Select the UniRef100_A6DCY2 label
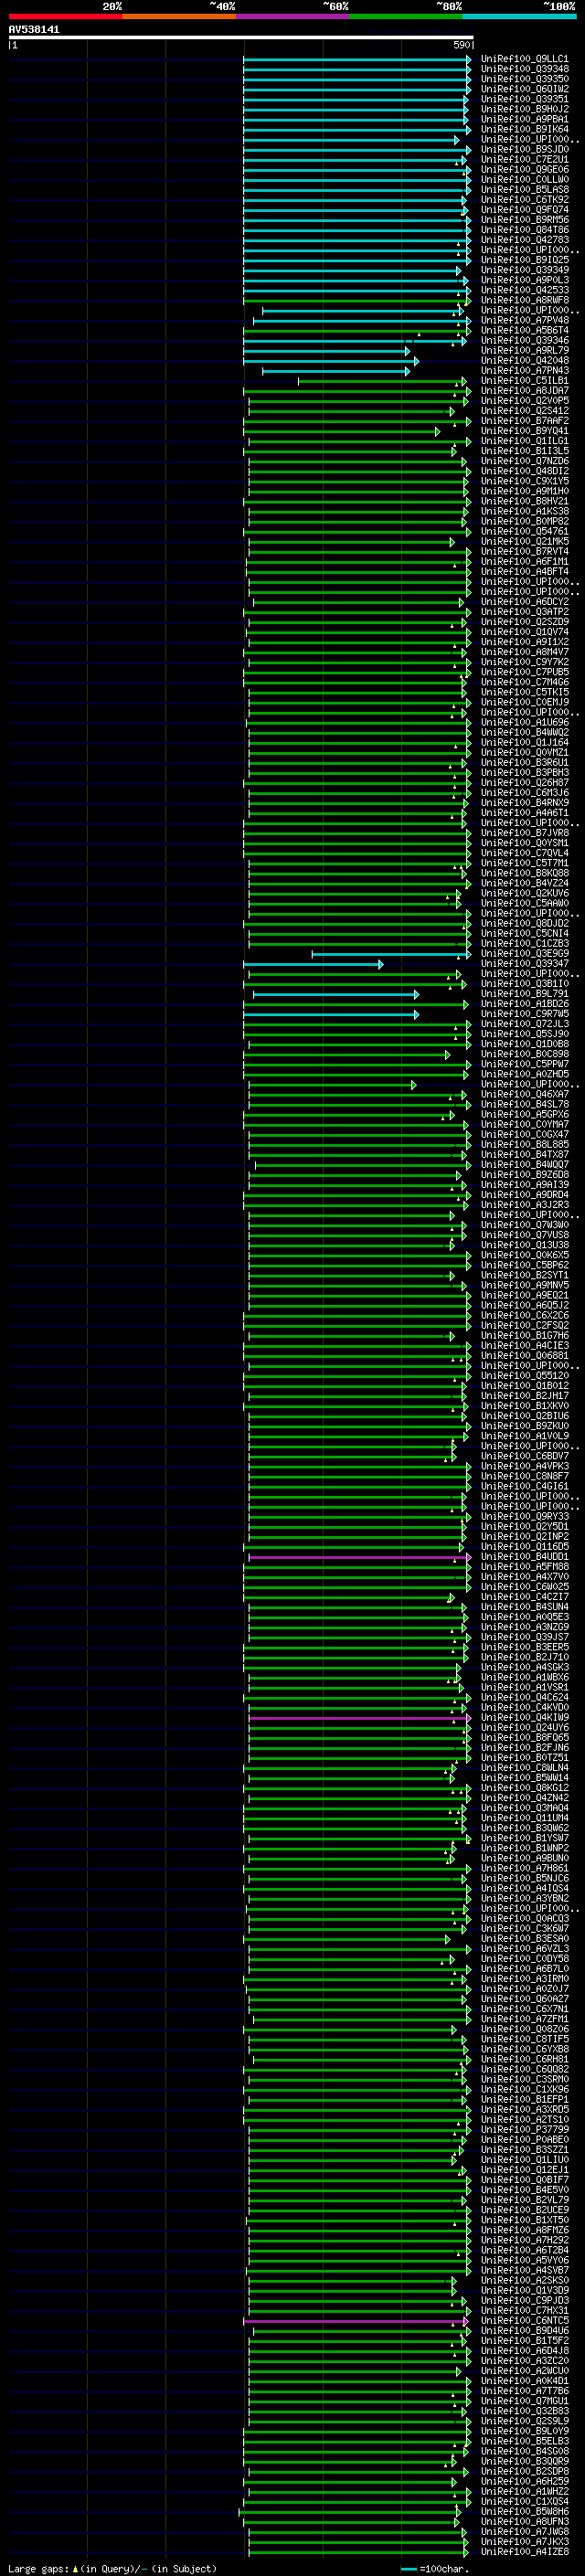Screen dimensions: 585x2576 pos(524,602)
